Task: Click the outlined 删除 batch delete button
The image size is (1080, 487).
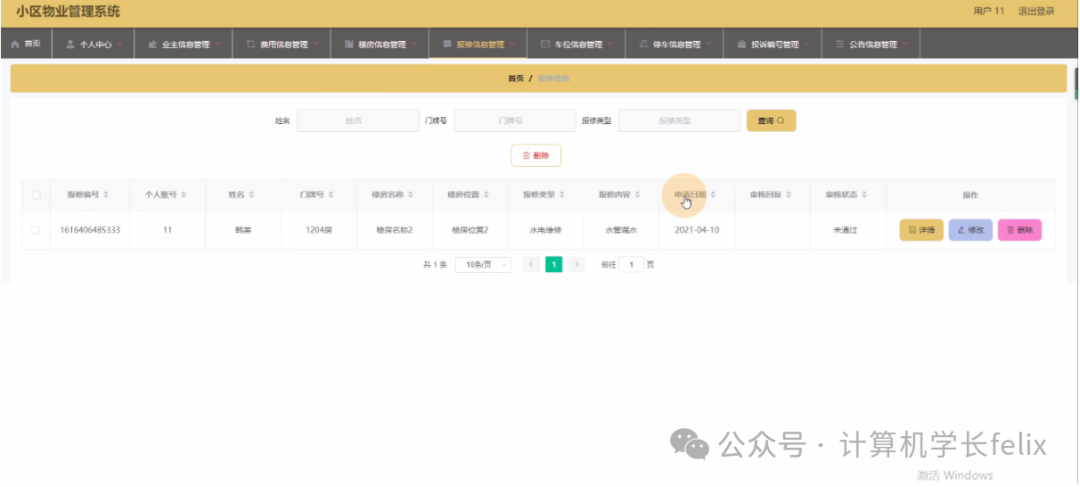Action: pos(536,156)
